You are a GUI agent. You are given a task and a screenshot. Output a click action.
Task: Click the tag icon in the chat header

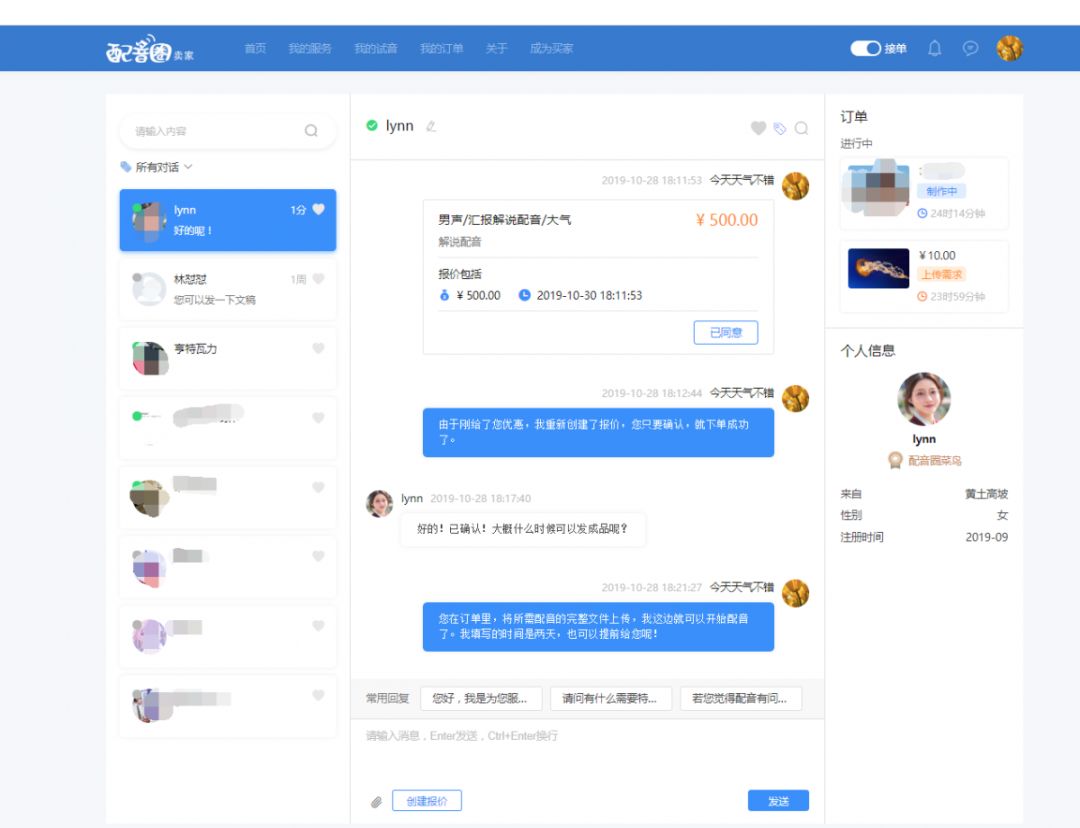point(780,128)
